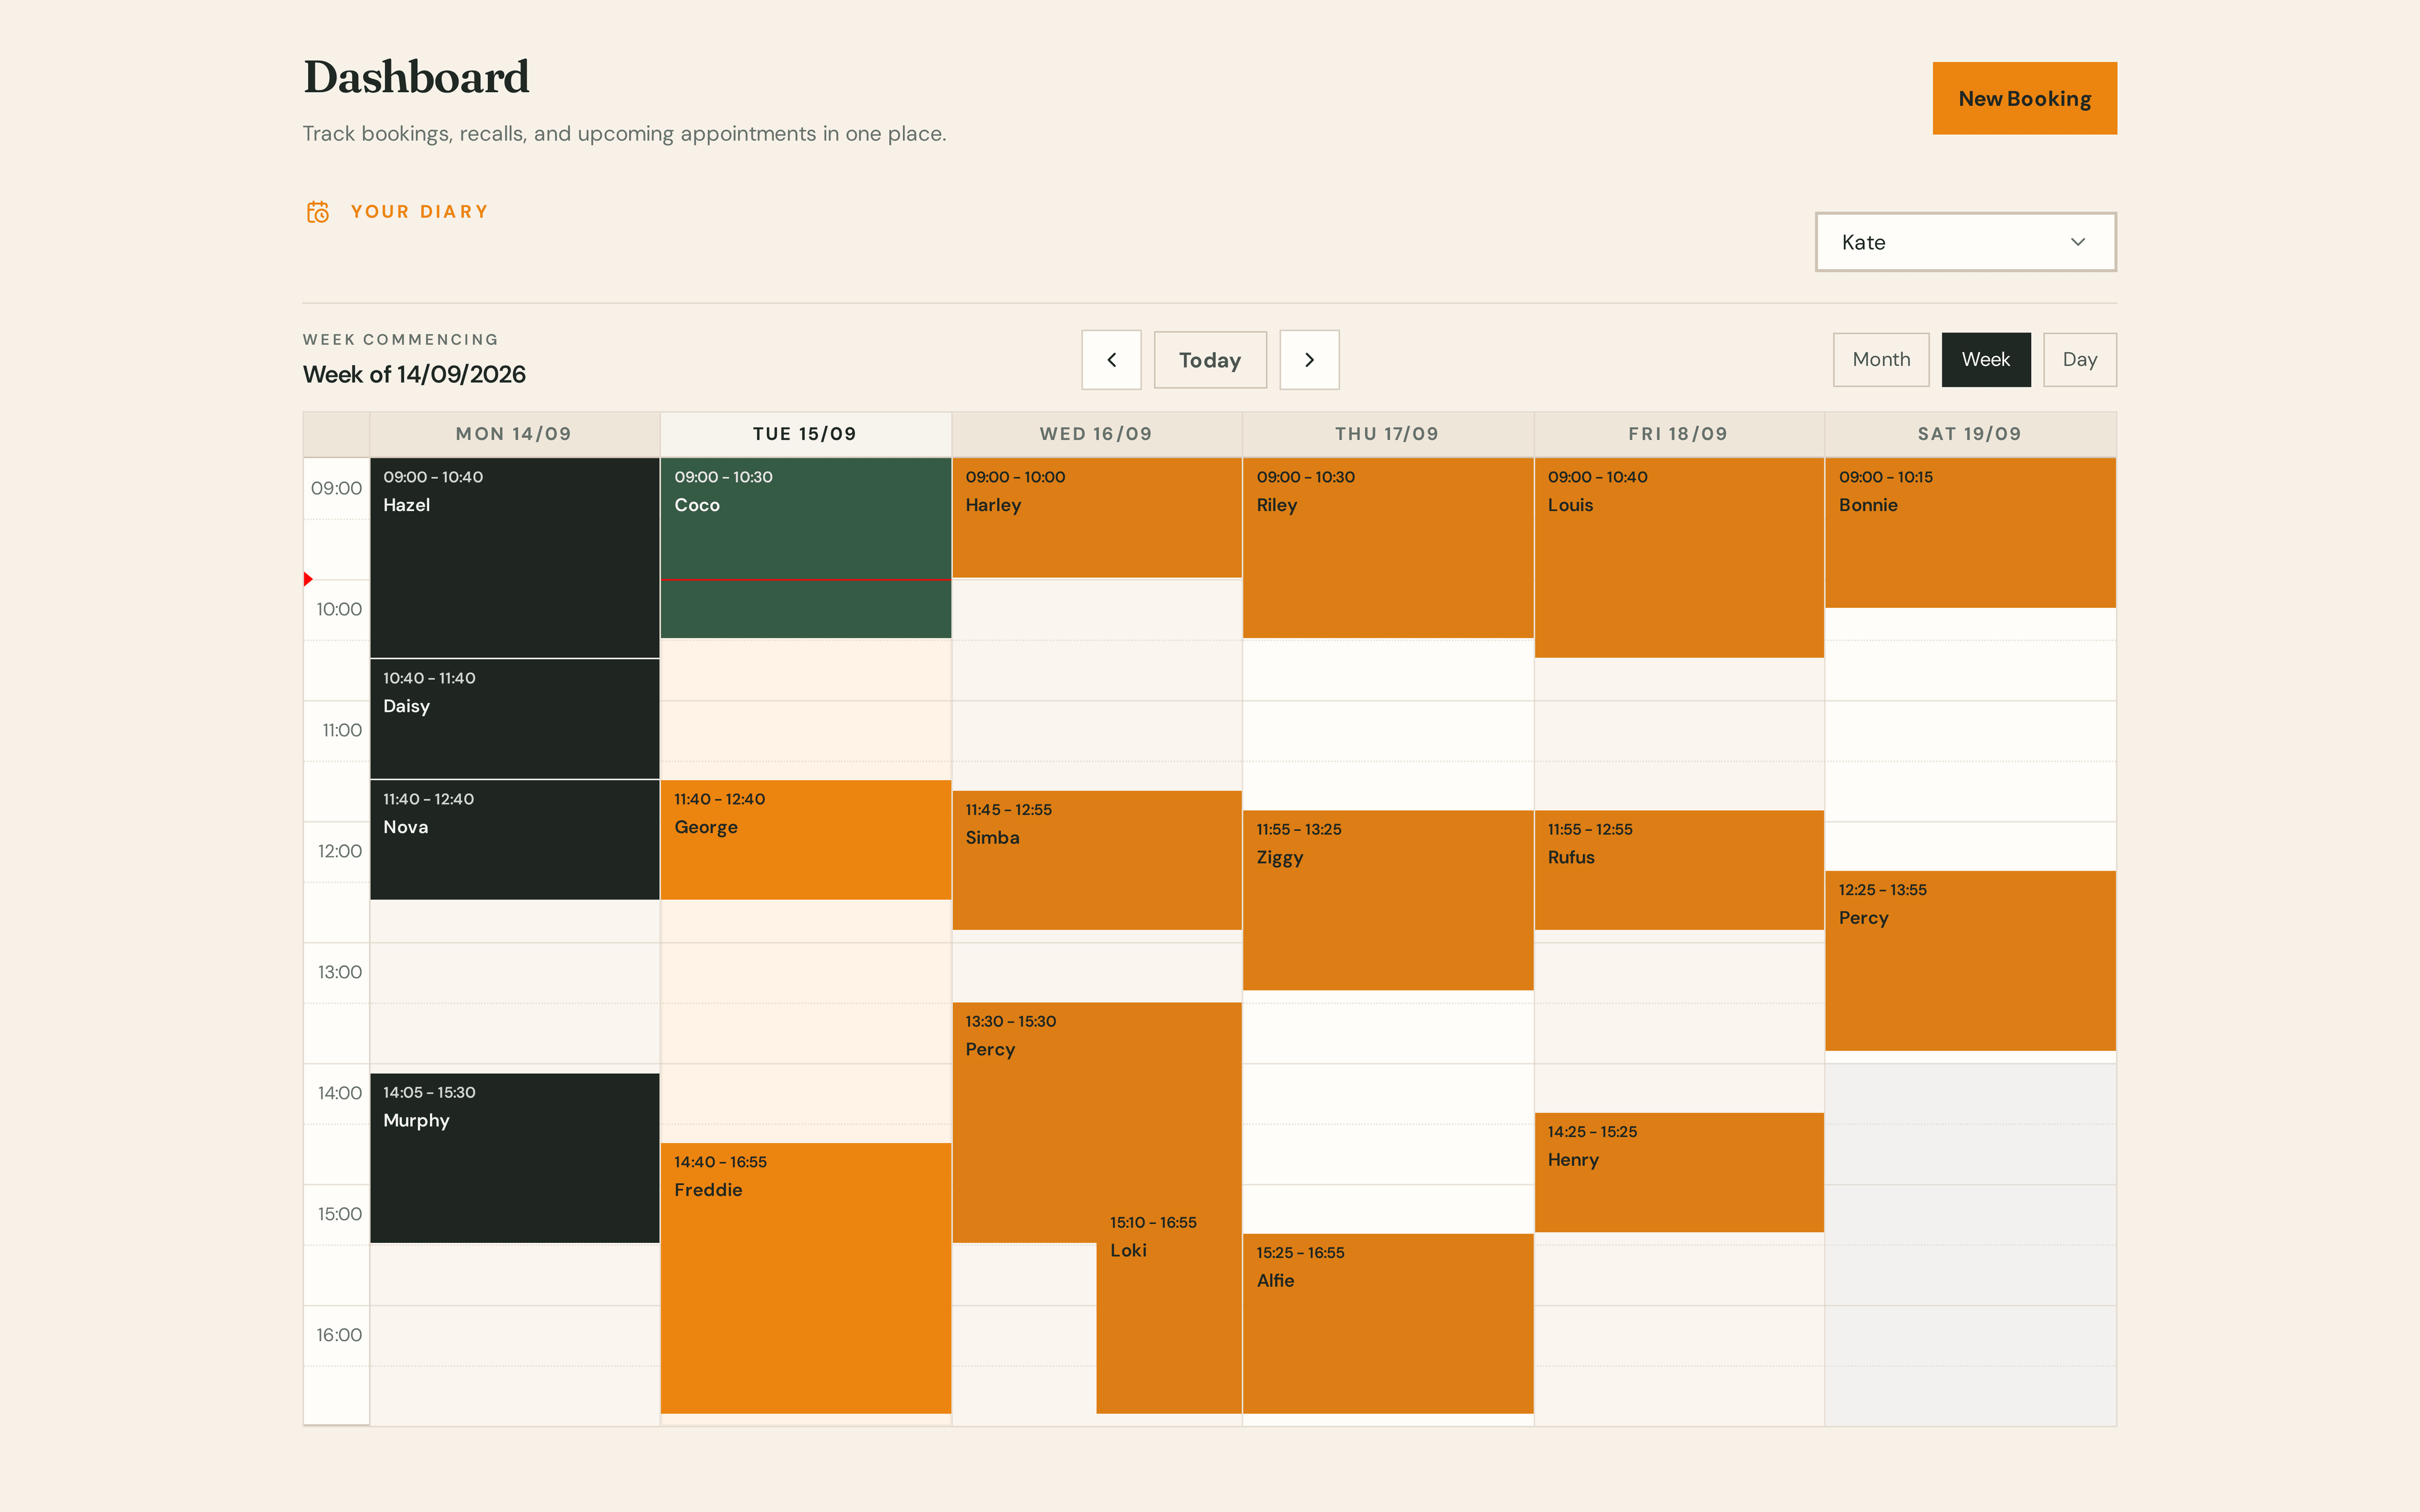The height and width of the screenshot is (1512, 2420).
Task: Select the SAT 19/09 column header
Action: click(x=1969, y=434)
